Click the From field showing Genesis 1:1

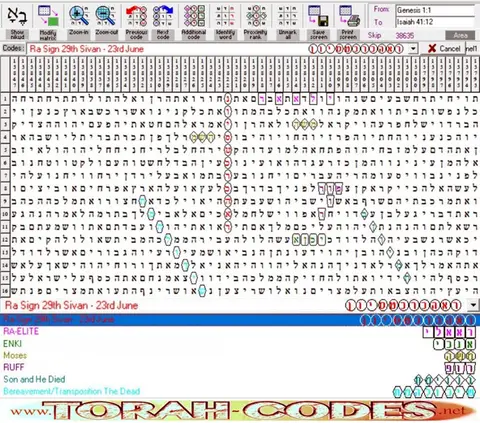click(x=435, y=10)
